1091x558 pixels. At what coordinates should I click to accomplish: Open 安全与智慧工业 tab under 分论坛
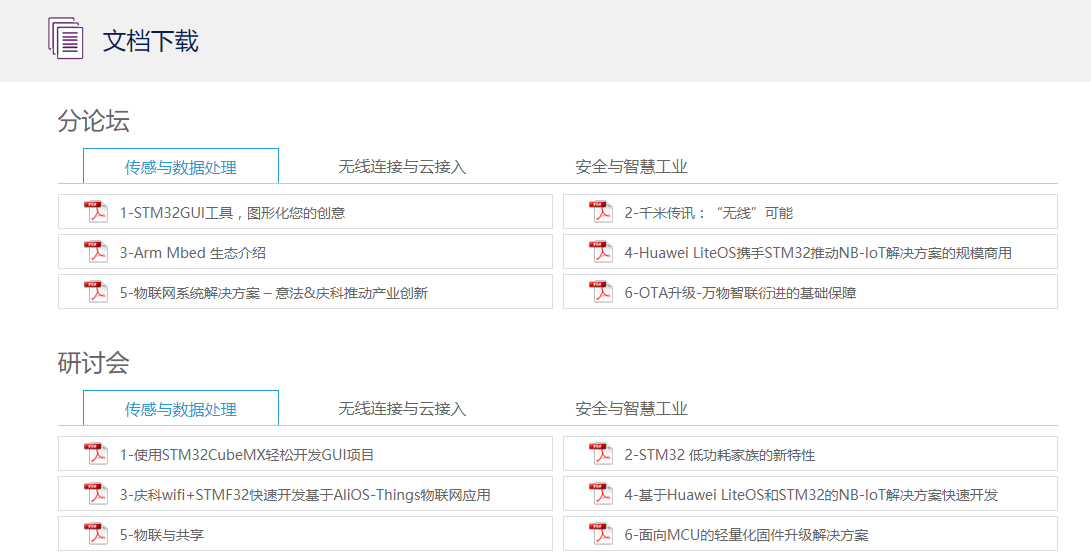(x=631, y=167)
